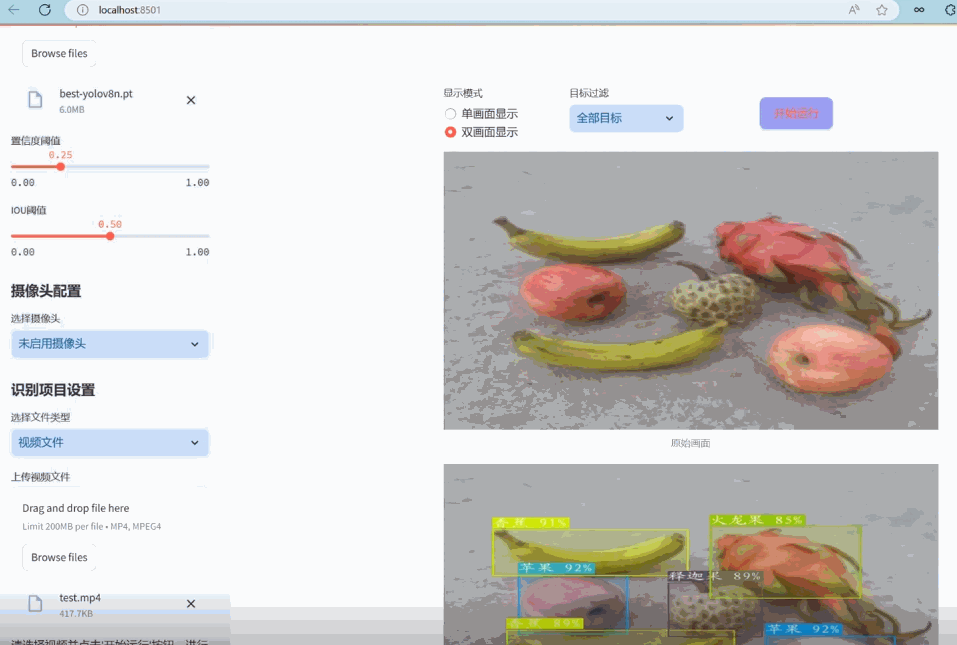Viewport: 957px width, 645px height.
Task: Click the 开始运行 button
Action: [x=796, y=114]
